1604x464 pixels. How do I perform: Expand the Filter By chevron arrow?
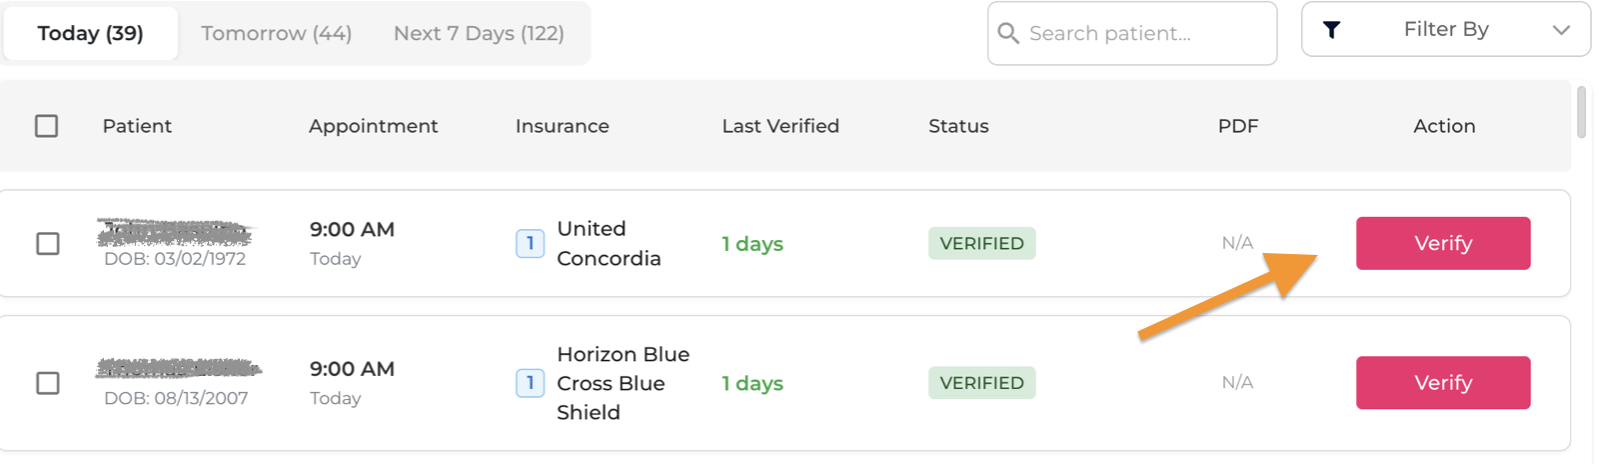(x=1561, y=30)
